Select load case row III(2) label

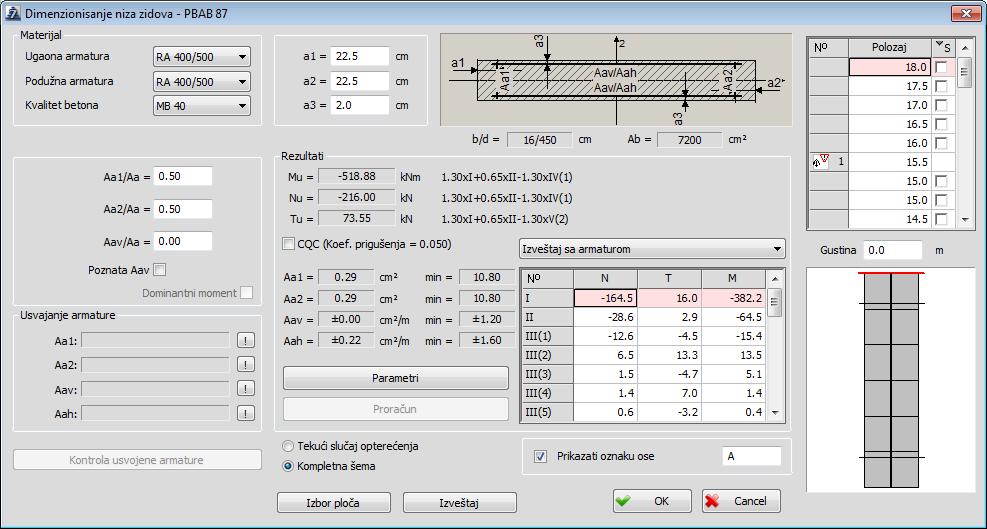(x=548, y=355)
